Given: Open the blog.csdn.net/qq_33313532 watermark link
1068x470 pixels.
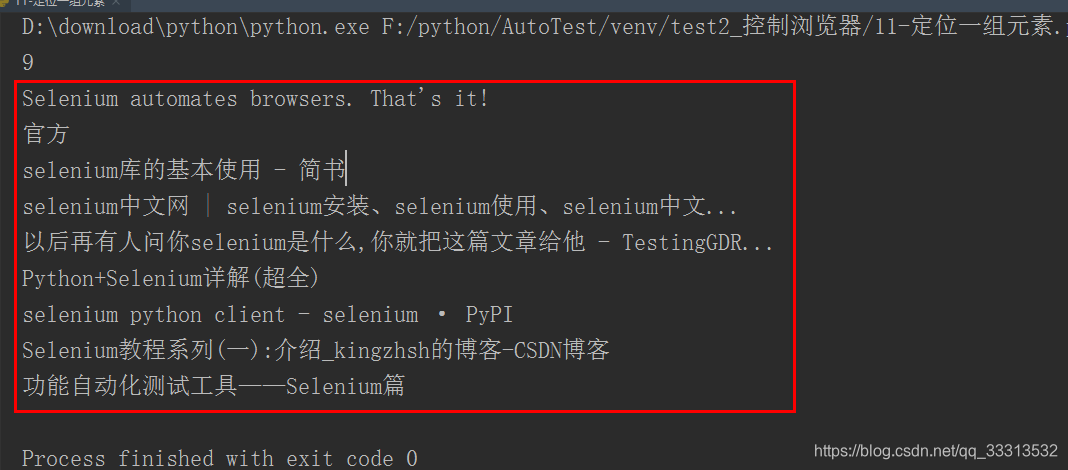Looking at the screenshot, I should click(x=936, y=450).
